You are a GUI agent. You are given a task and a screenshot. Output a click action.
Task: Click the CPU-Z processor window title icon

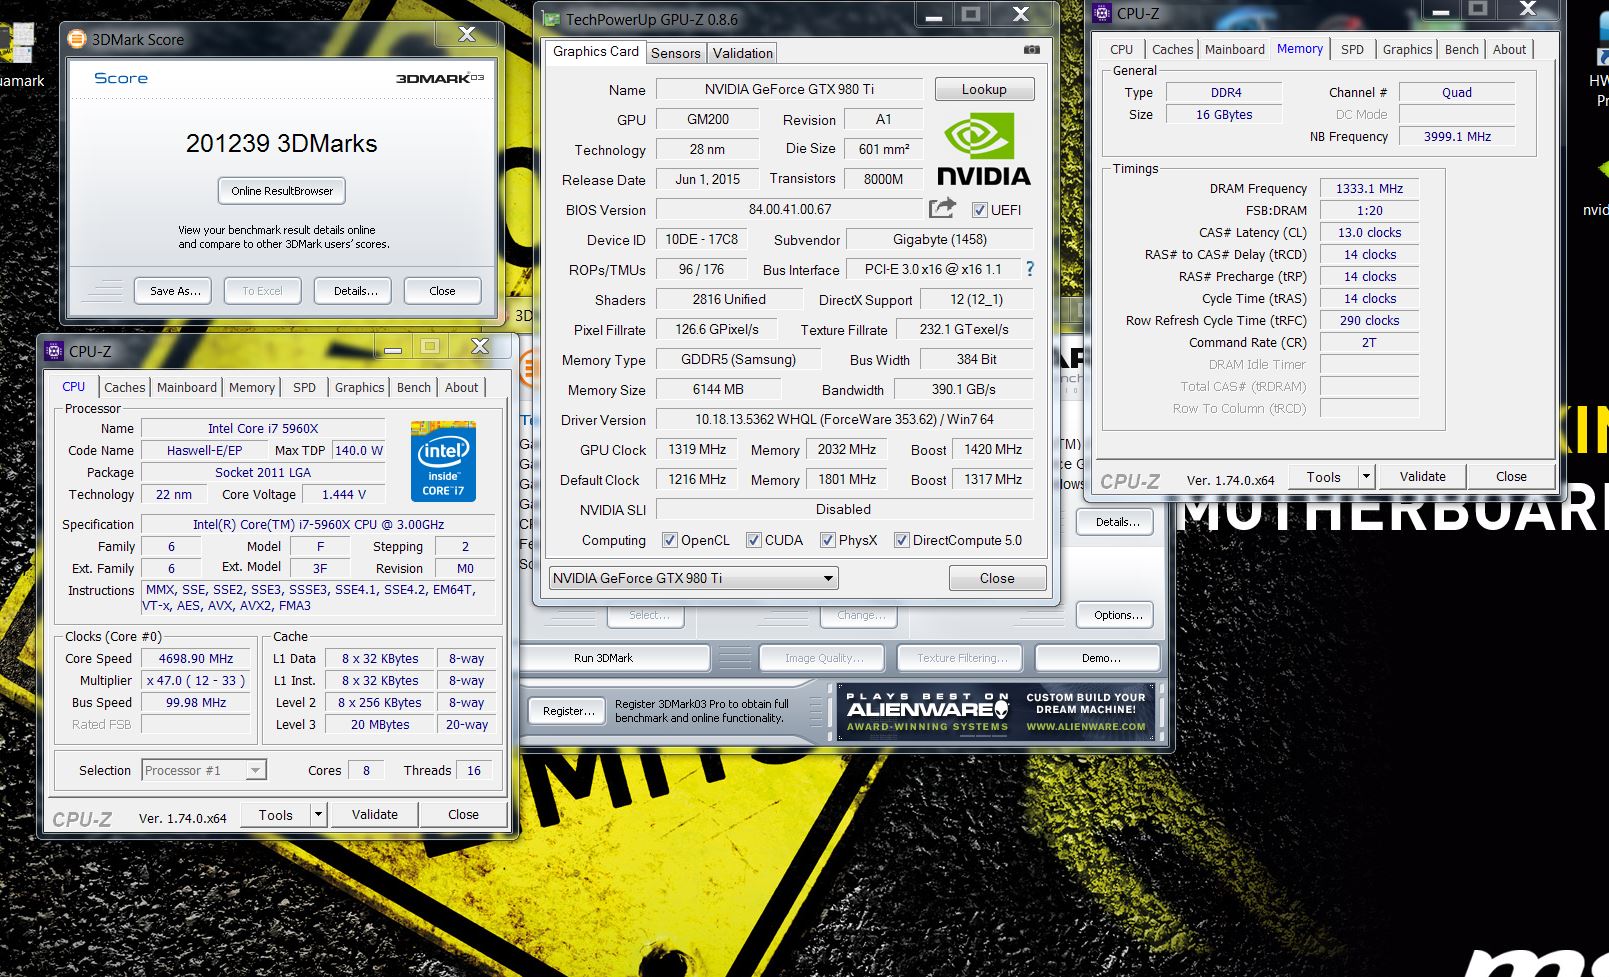(54, 351)
